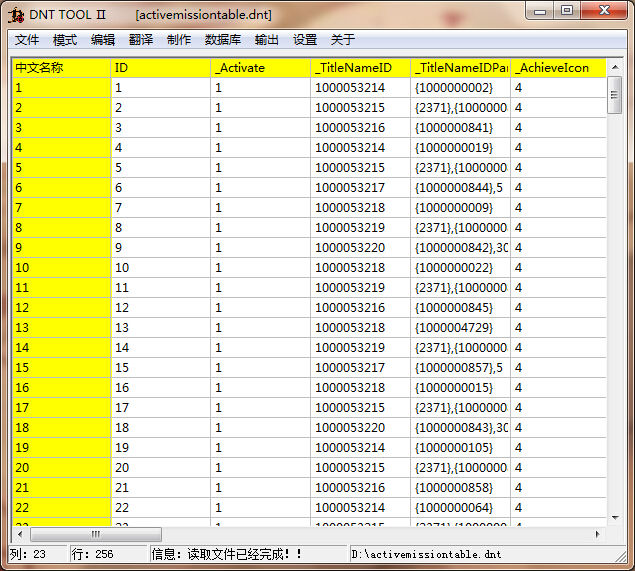Open the 编辑 menu

[x=103, y=40]
